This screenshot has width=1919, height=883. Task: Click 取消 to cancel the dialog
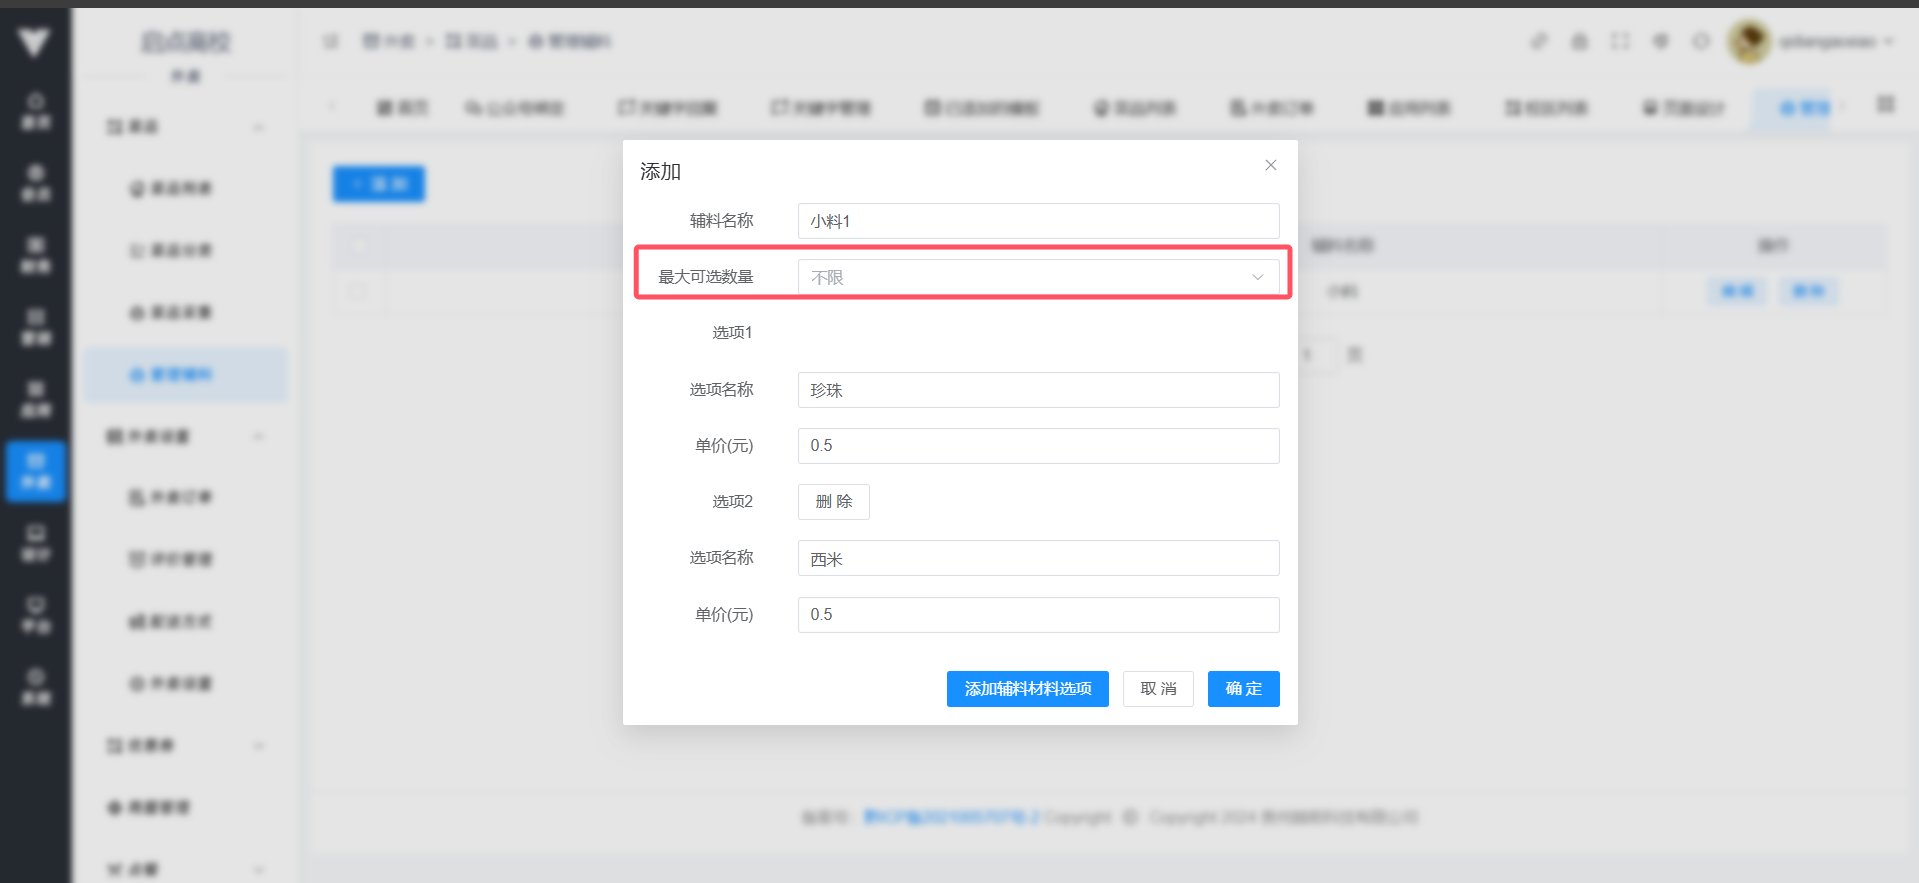click(x=1157, y=689)
